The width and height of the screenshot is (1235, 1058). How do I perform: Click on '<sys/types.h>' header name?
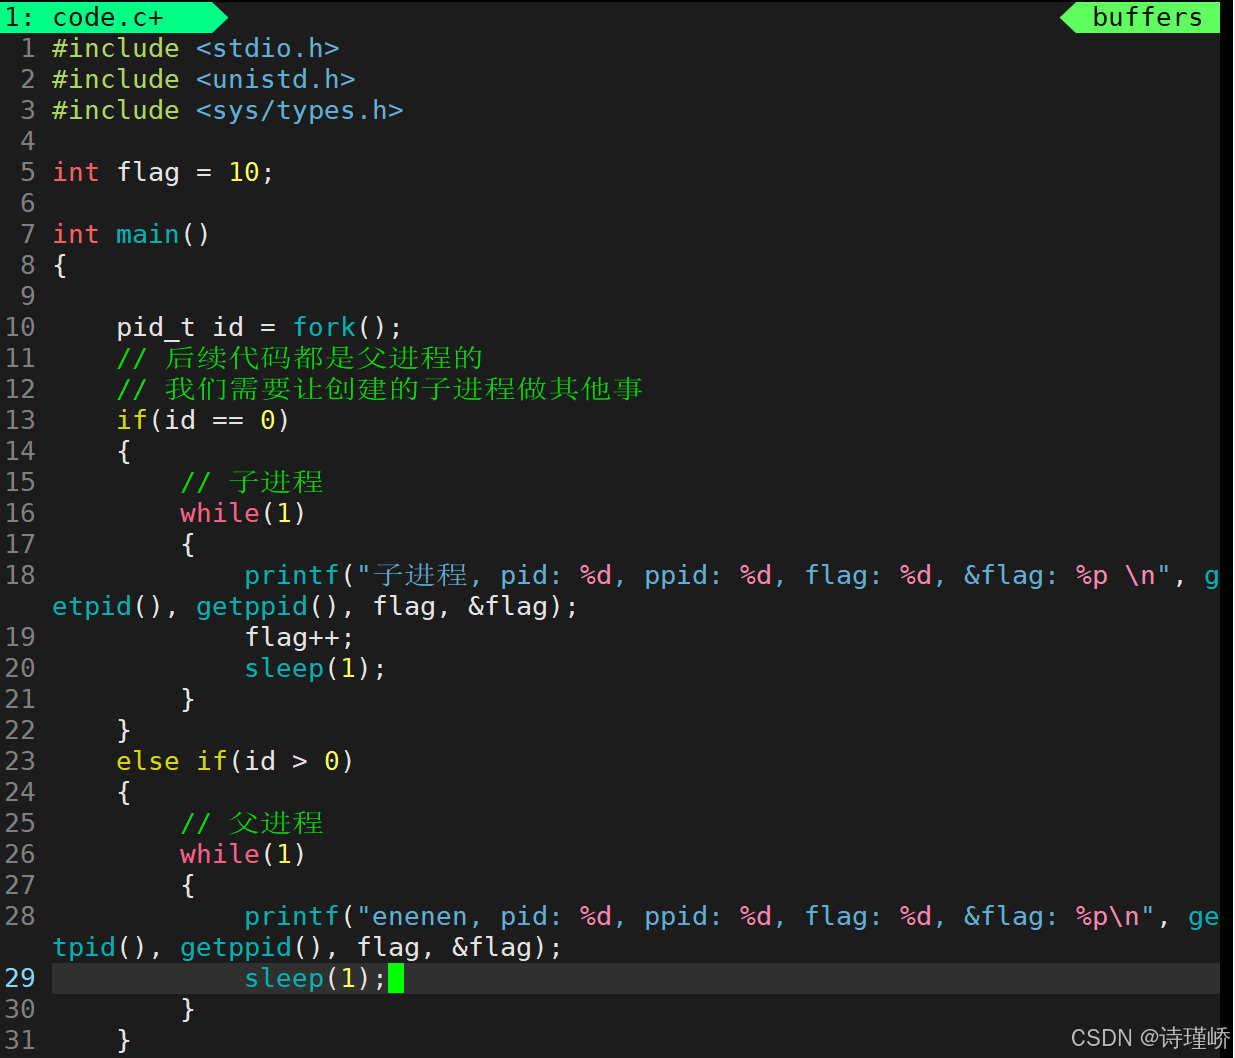pyautogui.click(x=300, y=110)
